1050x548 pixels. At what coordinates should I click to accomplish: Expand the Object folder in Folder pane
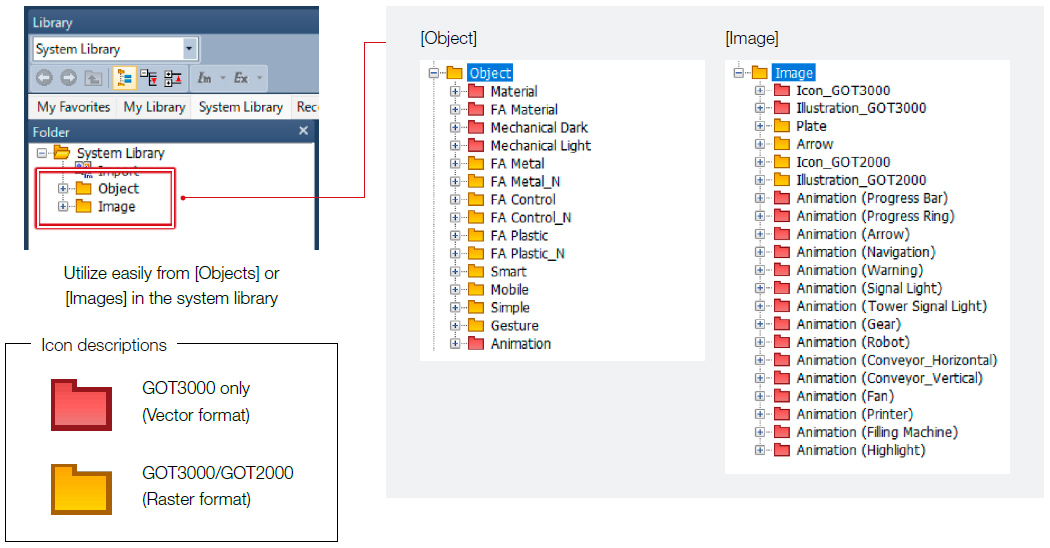pos(65,189)
